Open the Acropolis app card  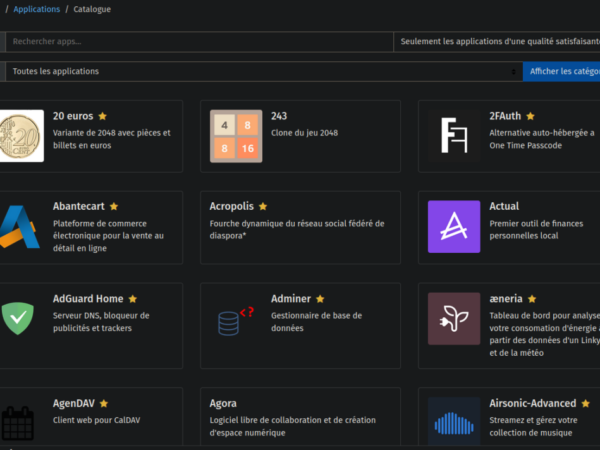[300, 227]
